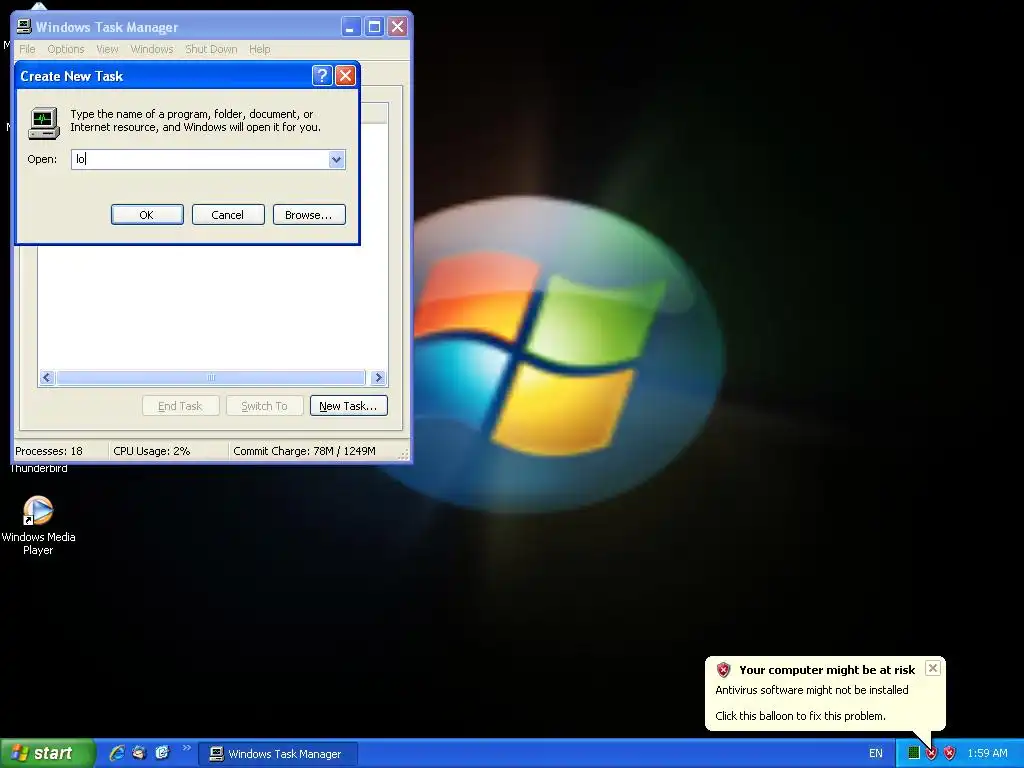
Task: Open the Browse... file picker
Action: point(309,215)
